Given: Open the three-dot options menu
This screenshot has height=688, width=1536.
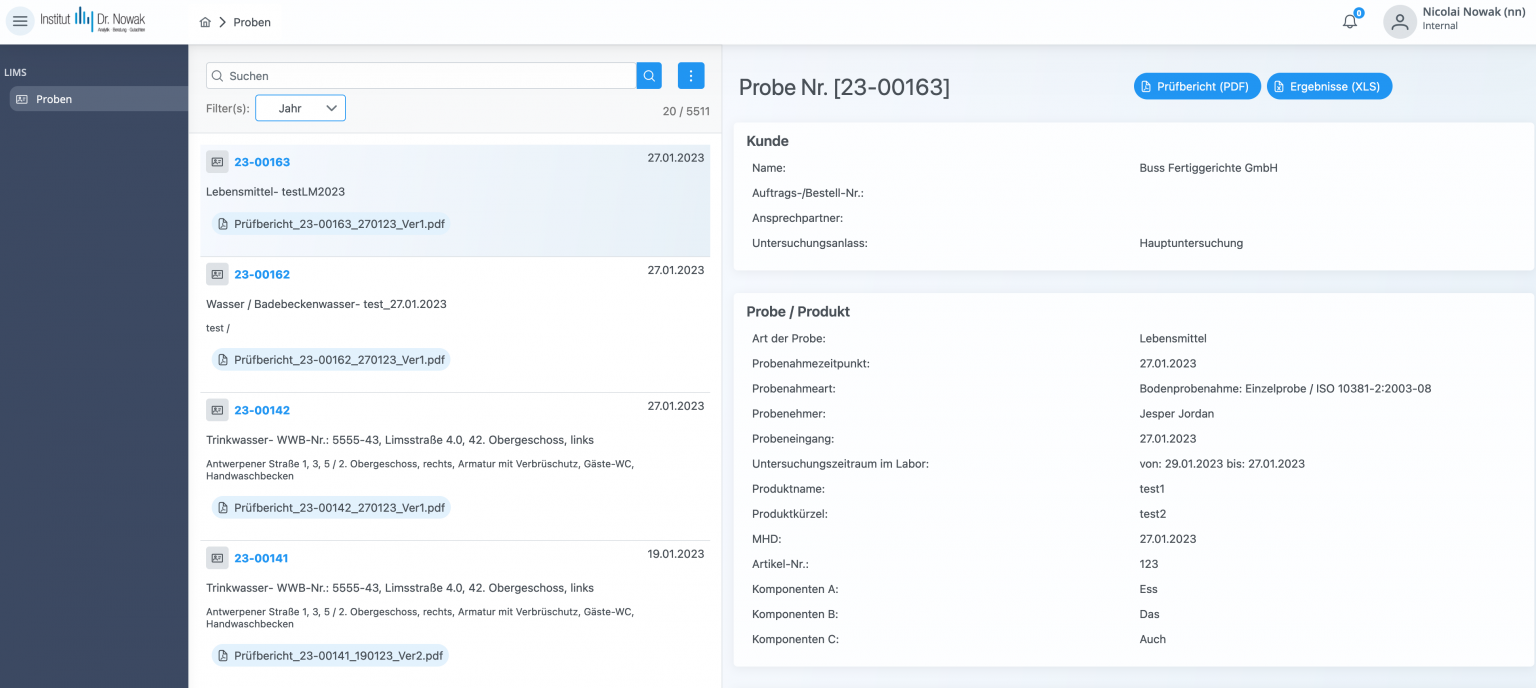Looking at the screenshot, I should point(691,75).
